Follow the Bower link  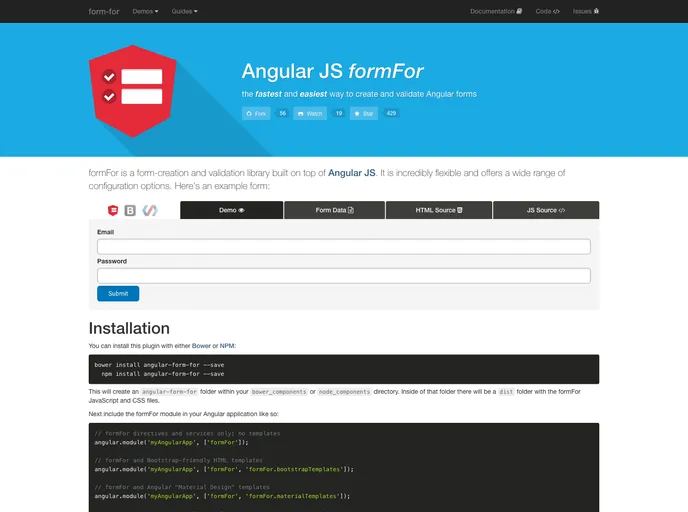pyautogui.click(x=201, y=346)
